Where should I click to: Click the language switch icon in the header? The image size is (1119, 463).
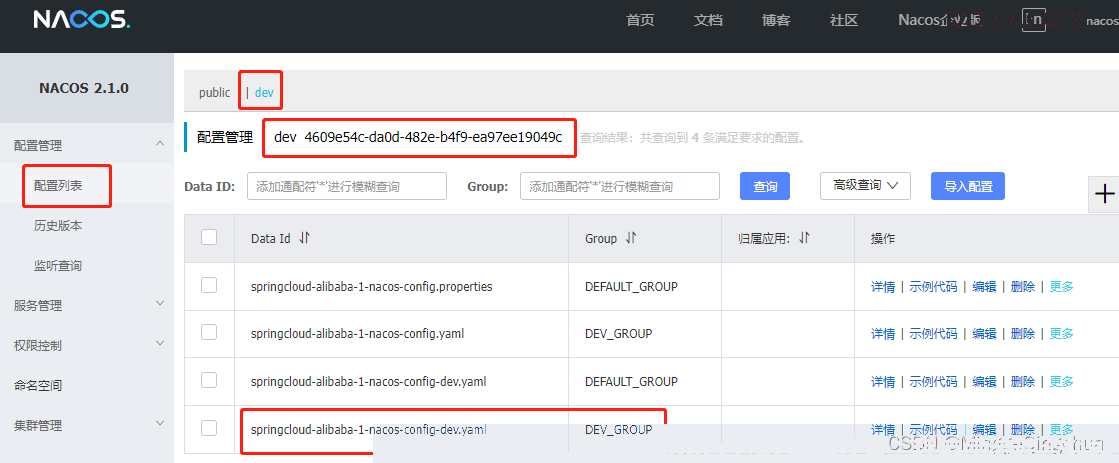click(1033, 20)
